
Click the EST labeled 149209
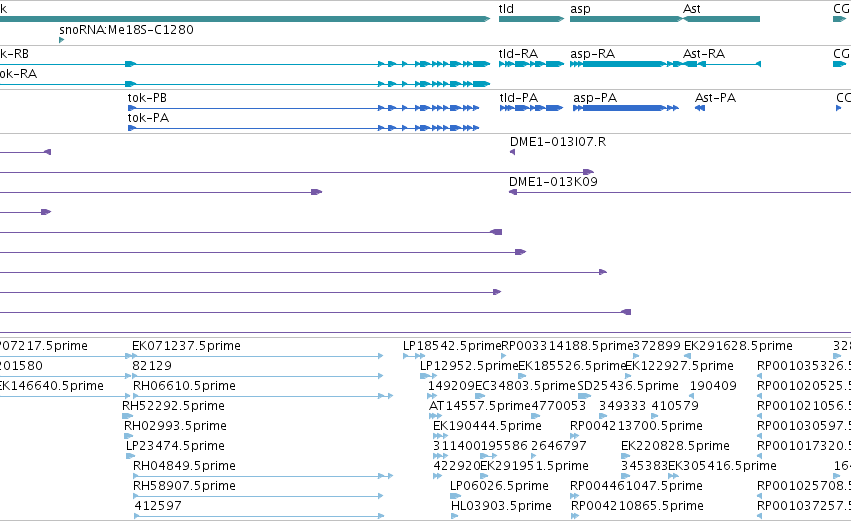click(451, 386)
